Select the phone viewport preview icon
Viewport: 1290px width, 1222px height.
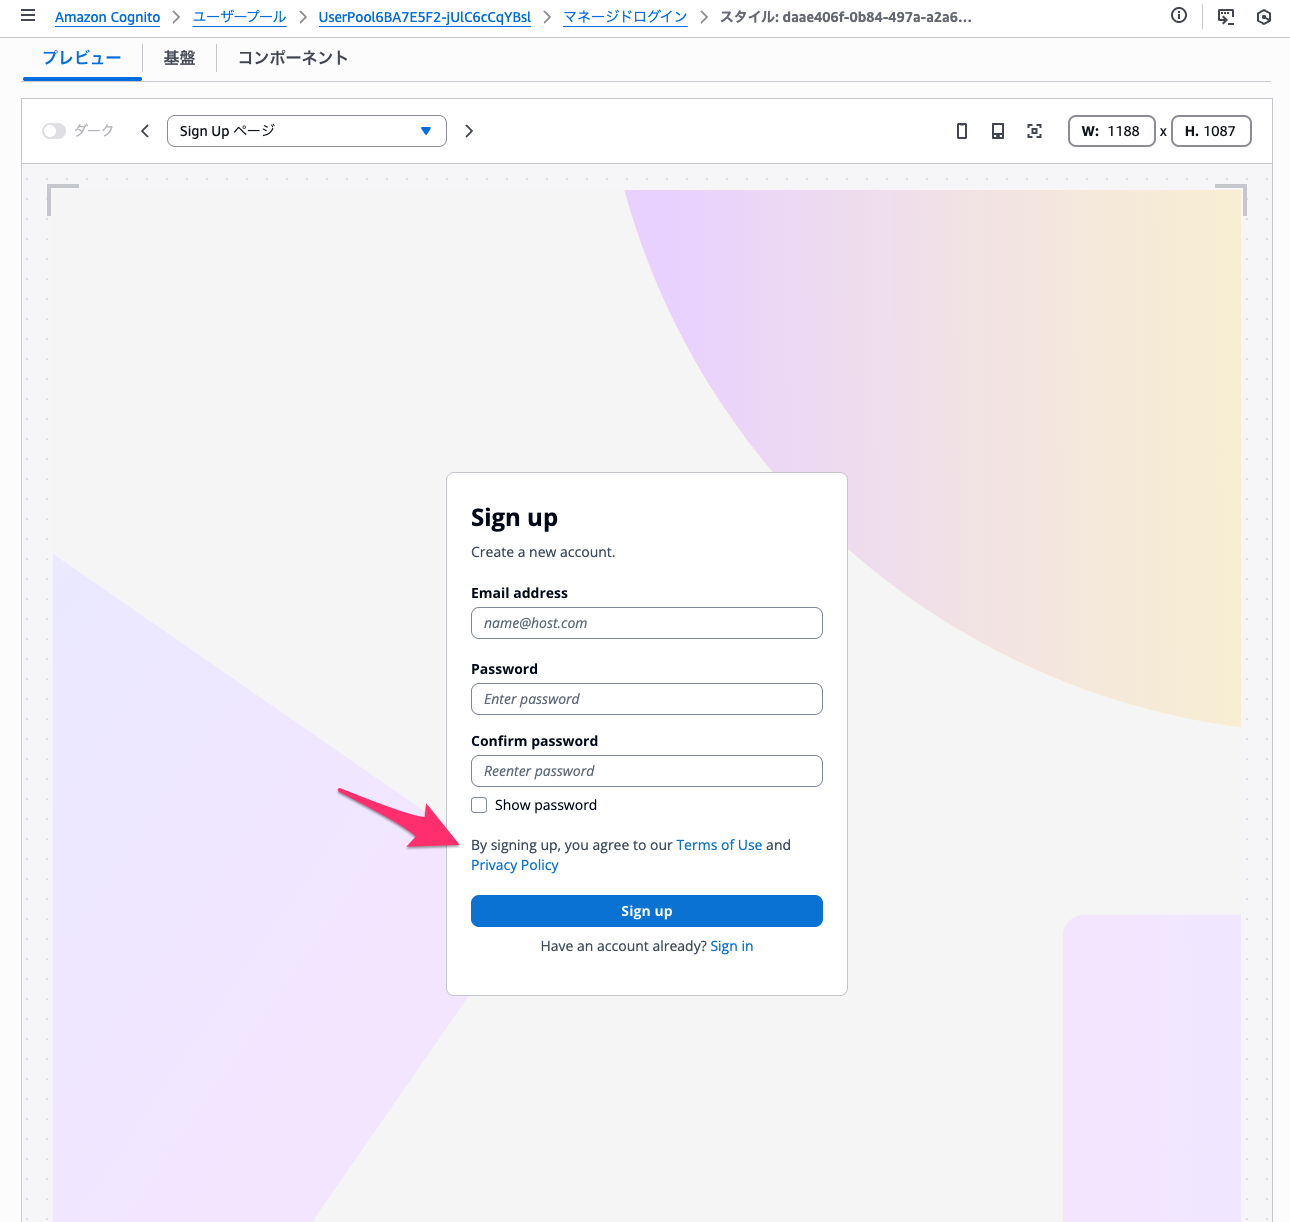(962, 131)
